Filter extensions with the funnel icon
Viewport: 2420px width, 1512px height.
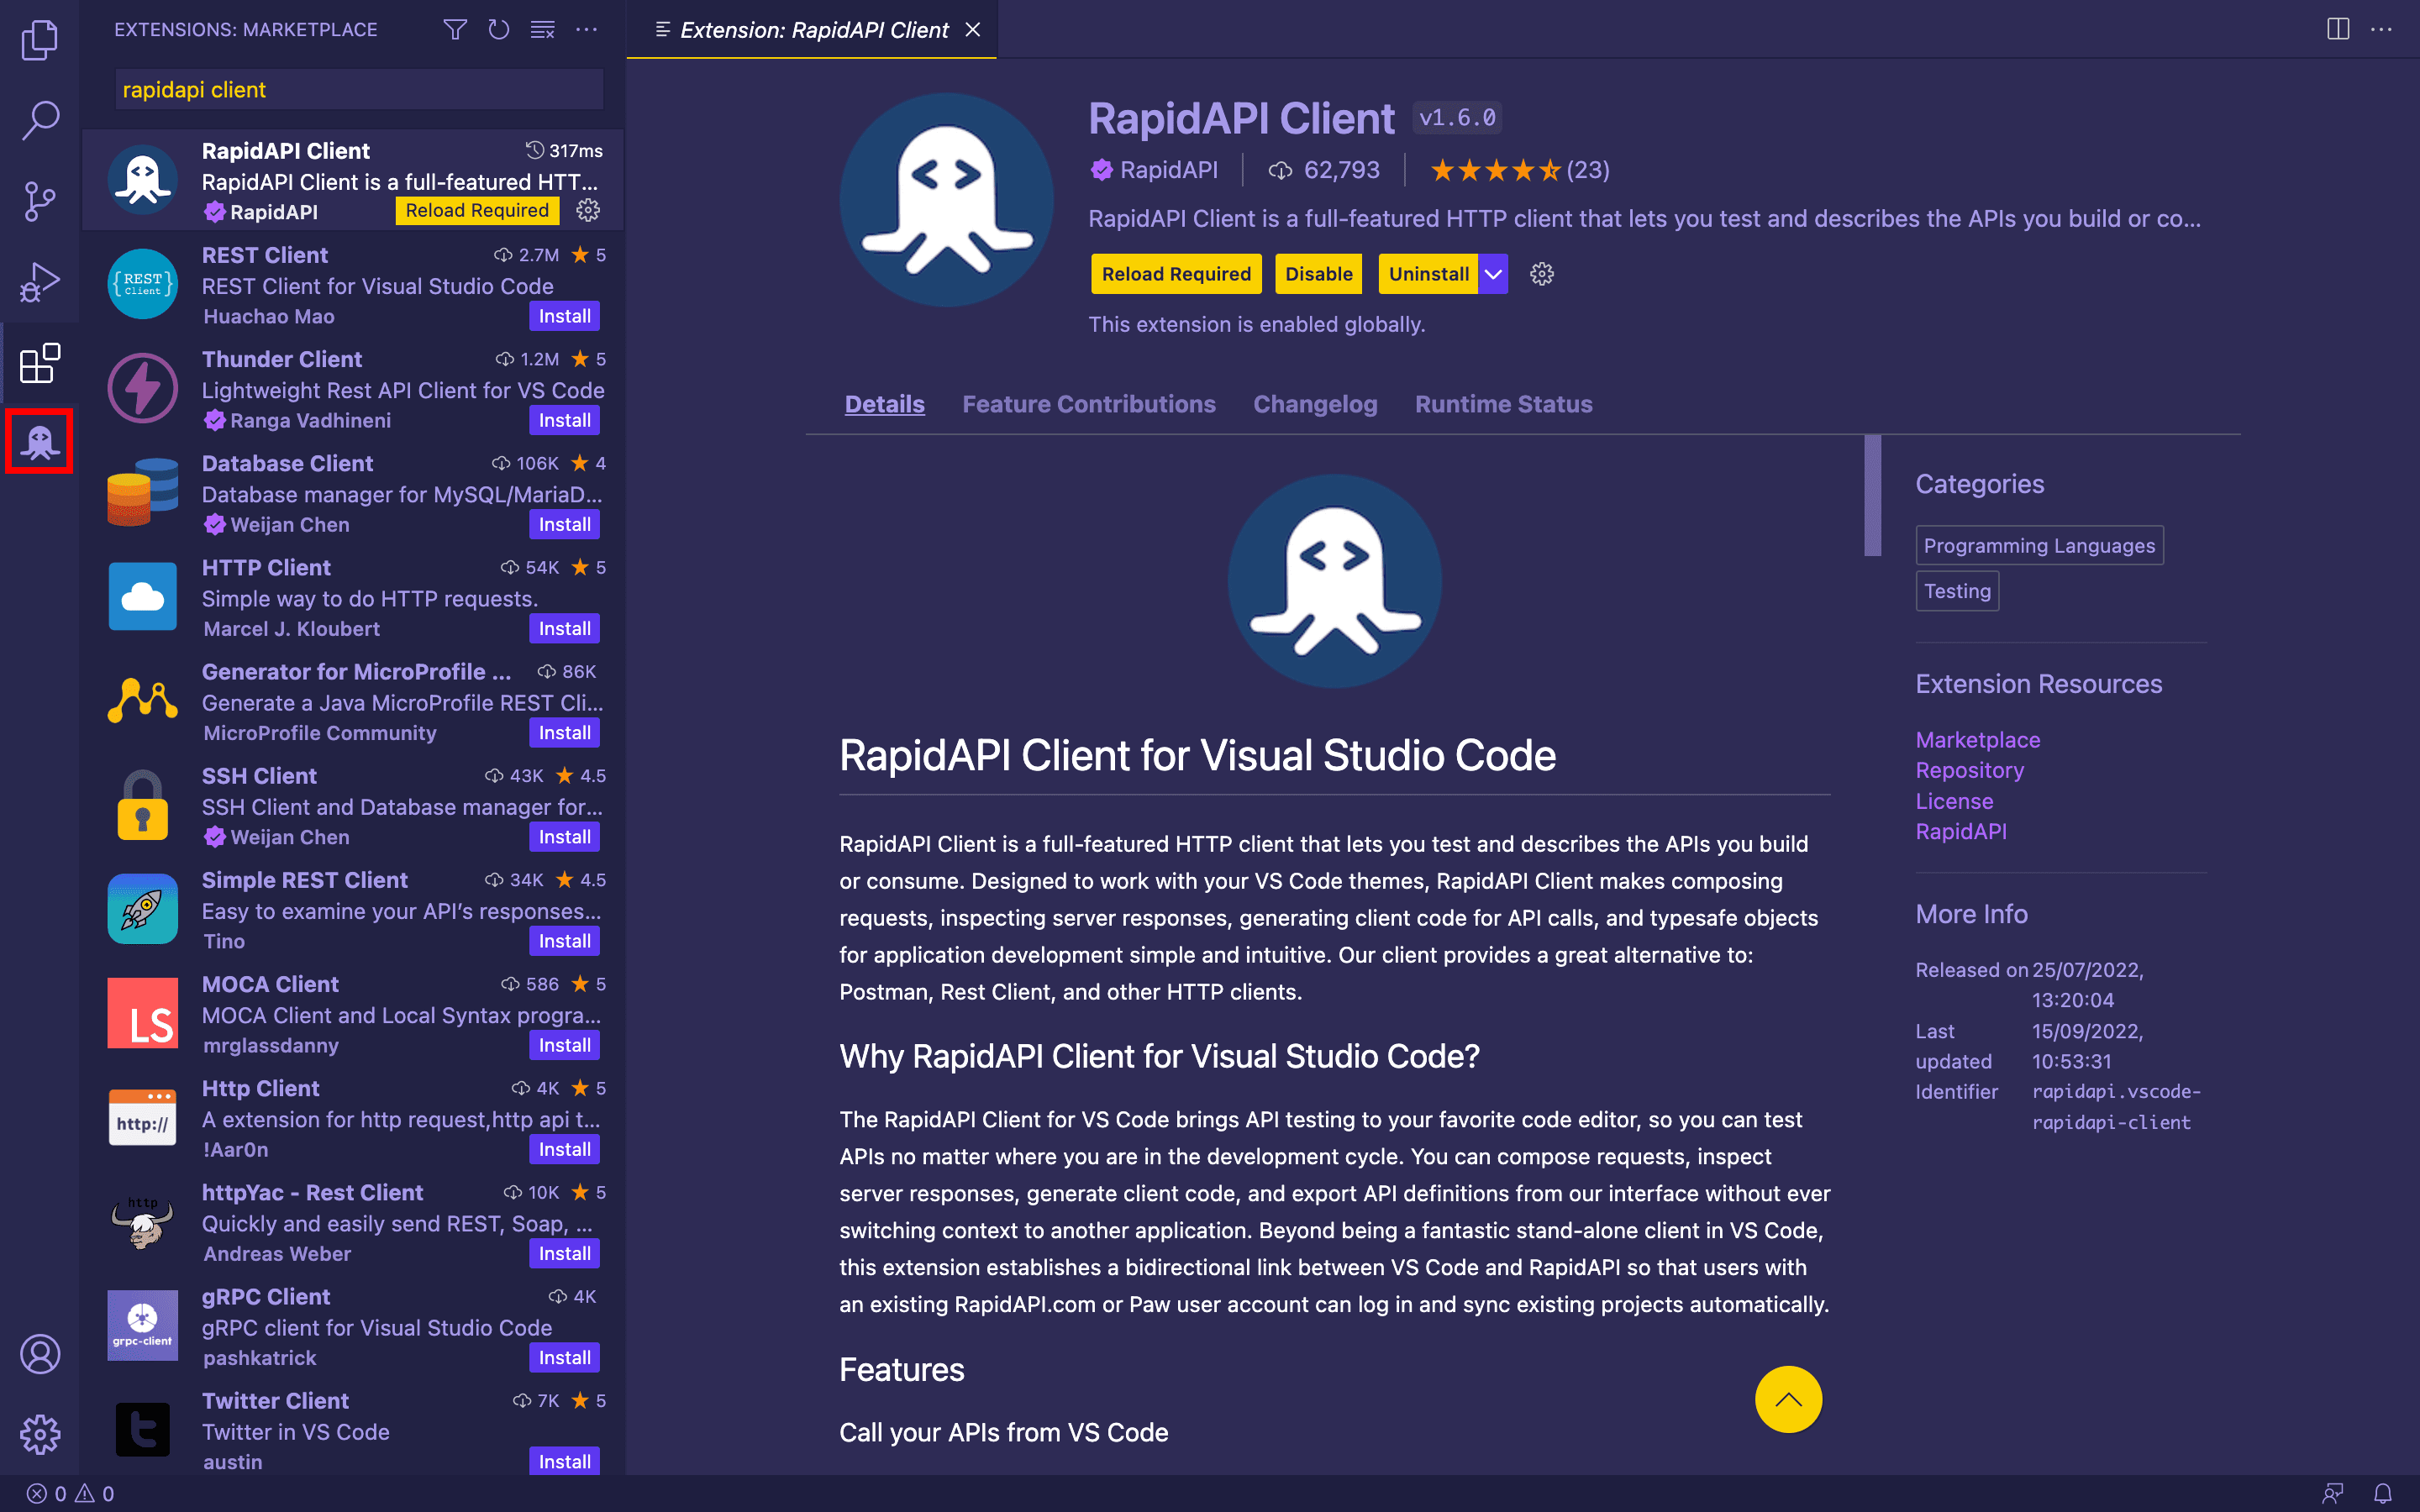coord(455,30)
